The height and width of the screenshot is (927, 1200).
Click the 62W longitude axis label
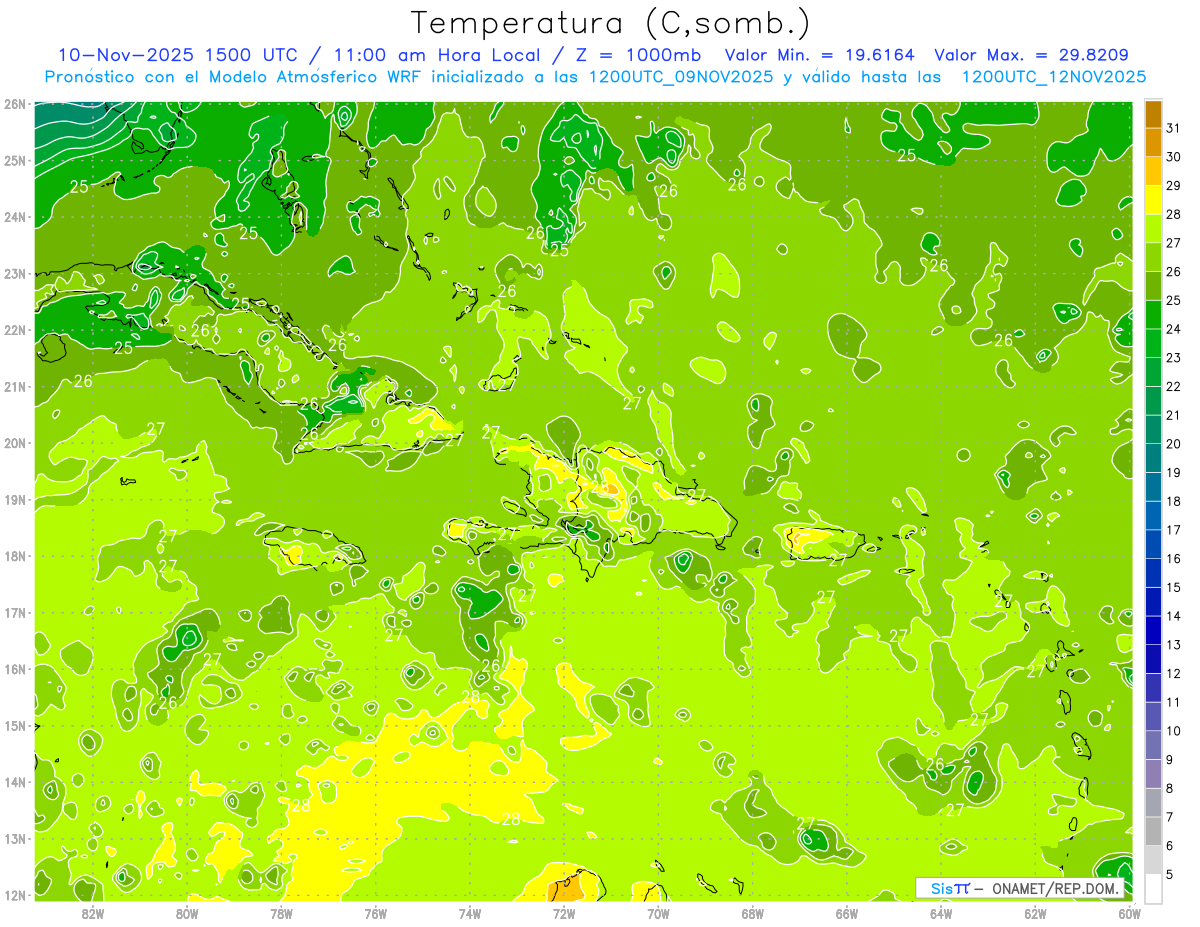click(1035, 913)
